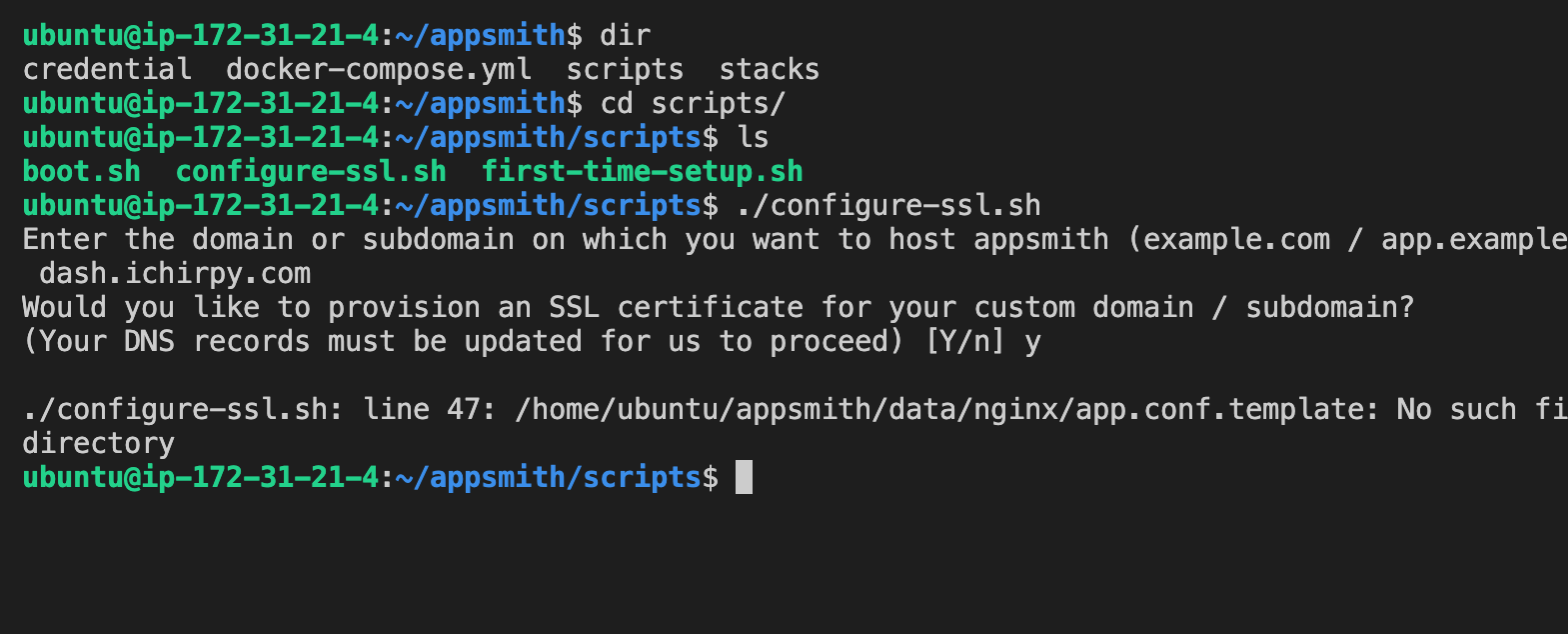Select the 'first-time-setup.sh' script name
The width and height of the screenshot is (1568, 634).
643,172
